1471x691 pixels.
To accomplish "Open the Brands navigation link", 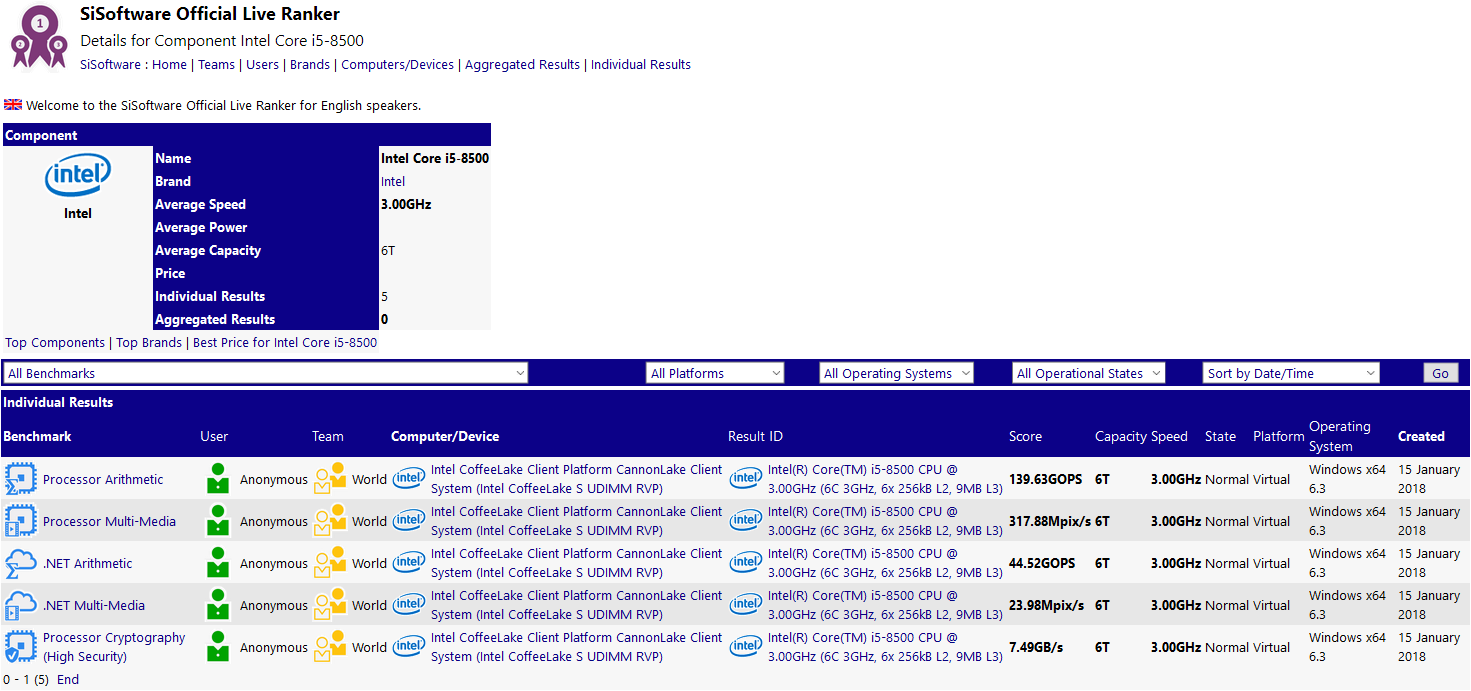I will (x=310, y=64).
